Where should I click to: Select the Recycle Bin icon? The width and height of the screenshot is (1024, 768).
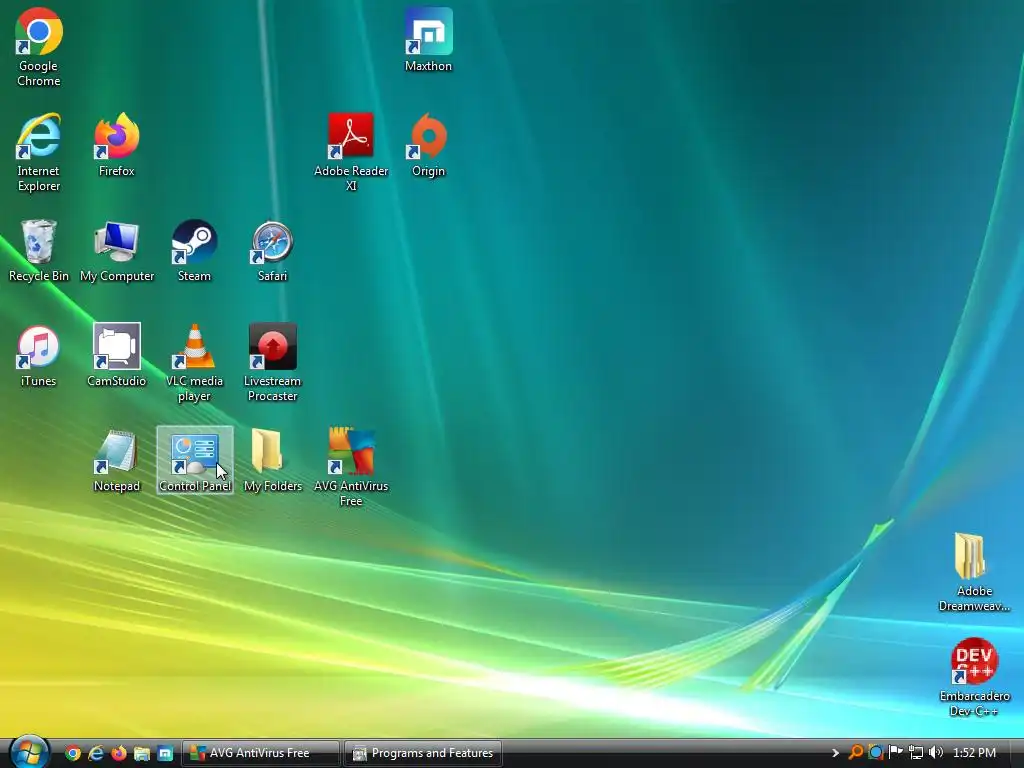click(39, 250)
